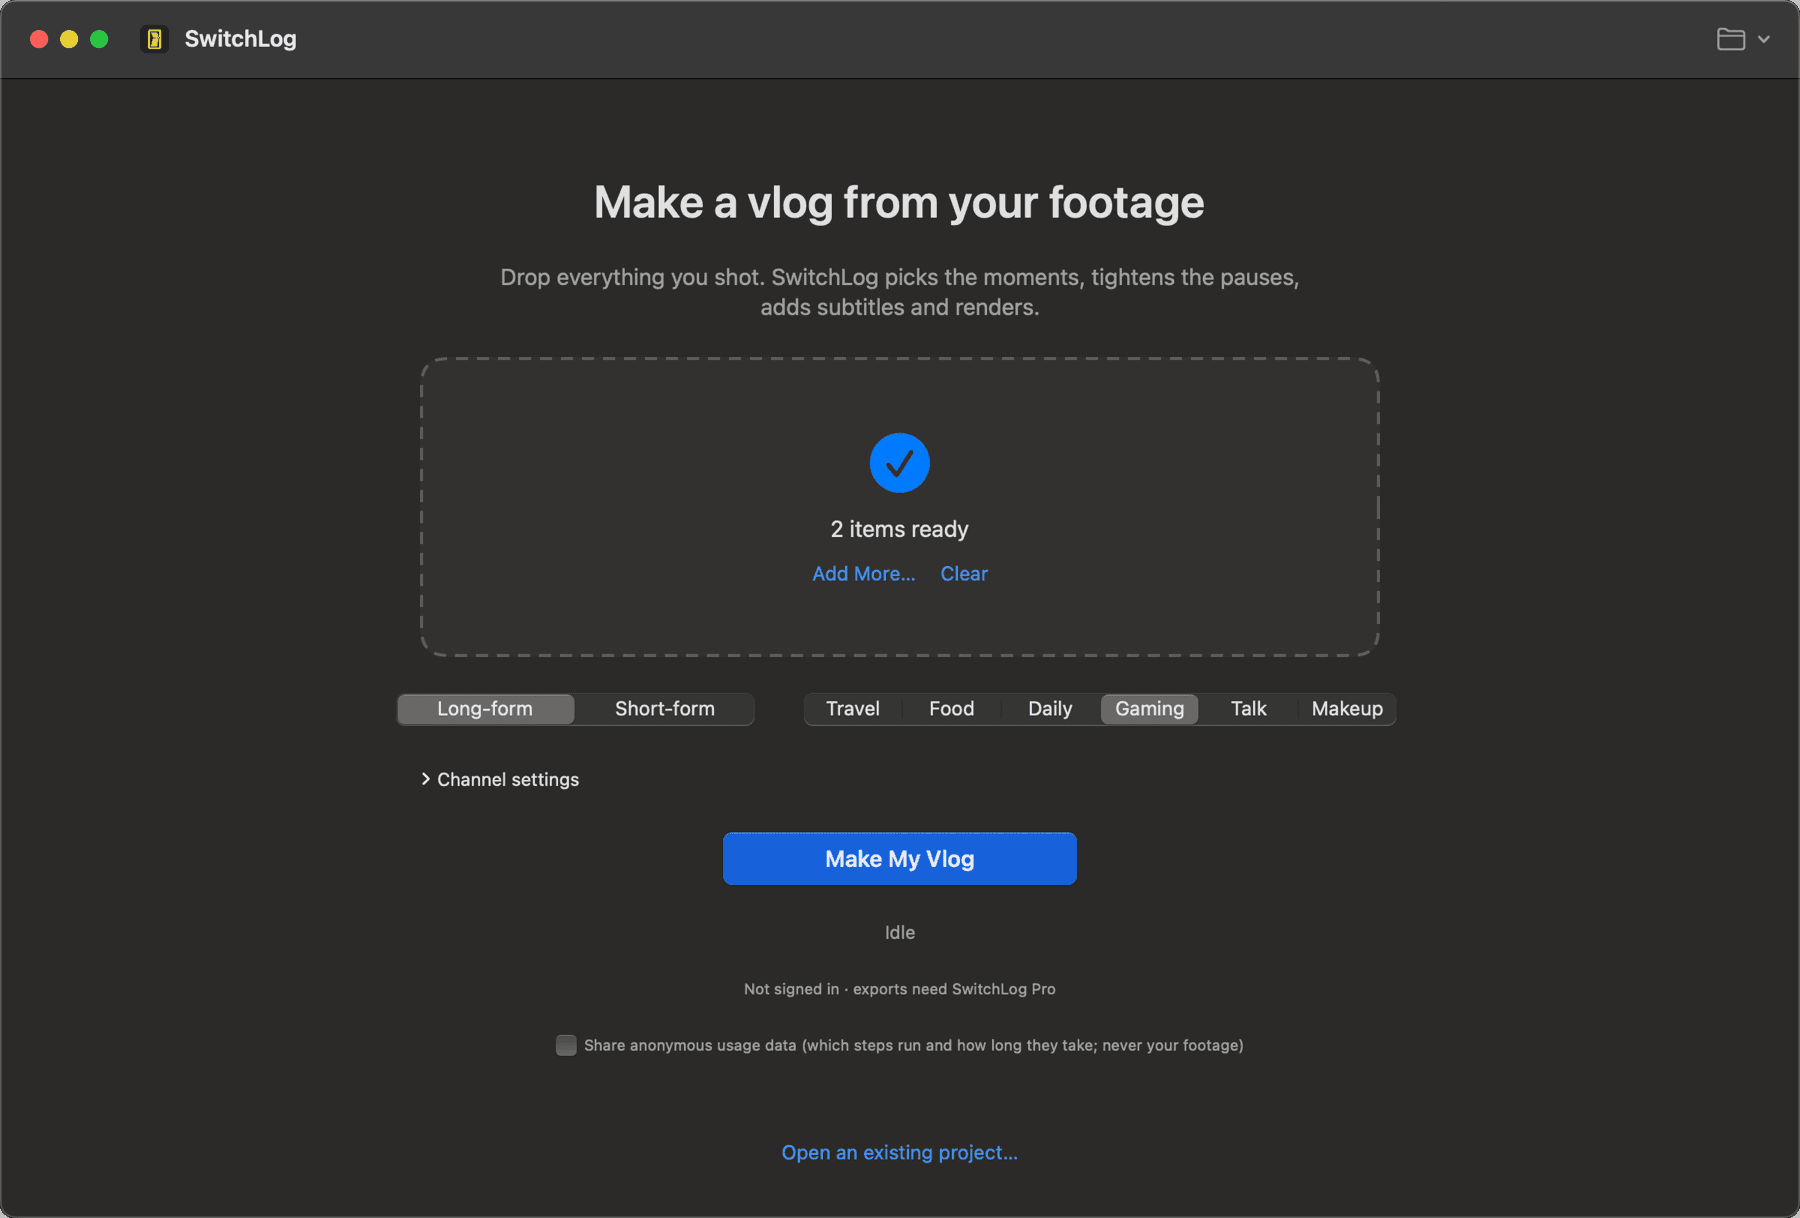Screen dimensions: 1800x1218
Task: Click the 'Make a vlog from your footage' heading
Action: (x=899, y=203)
